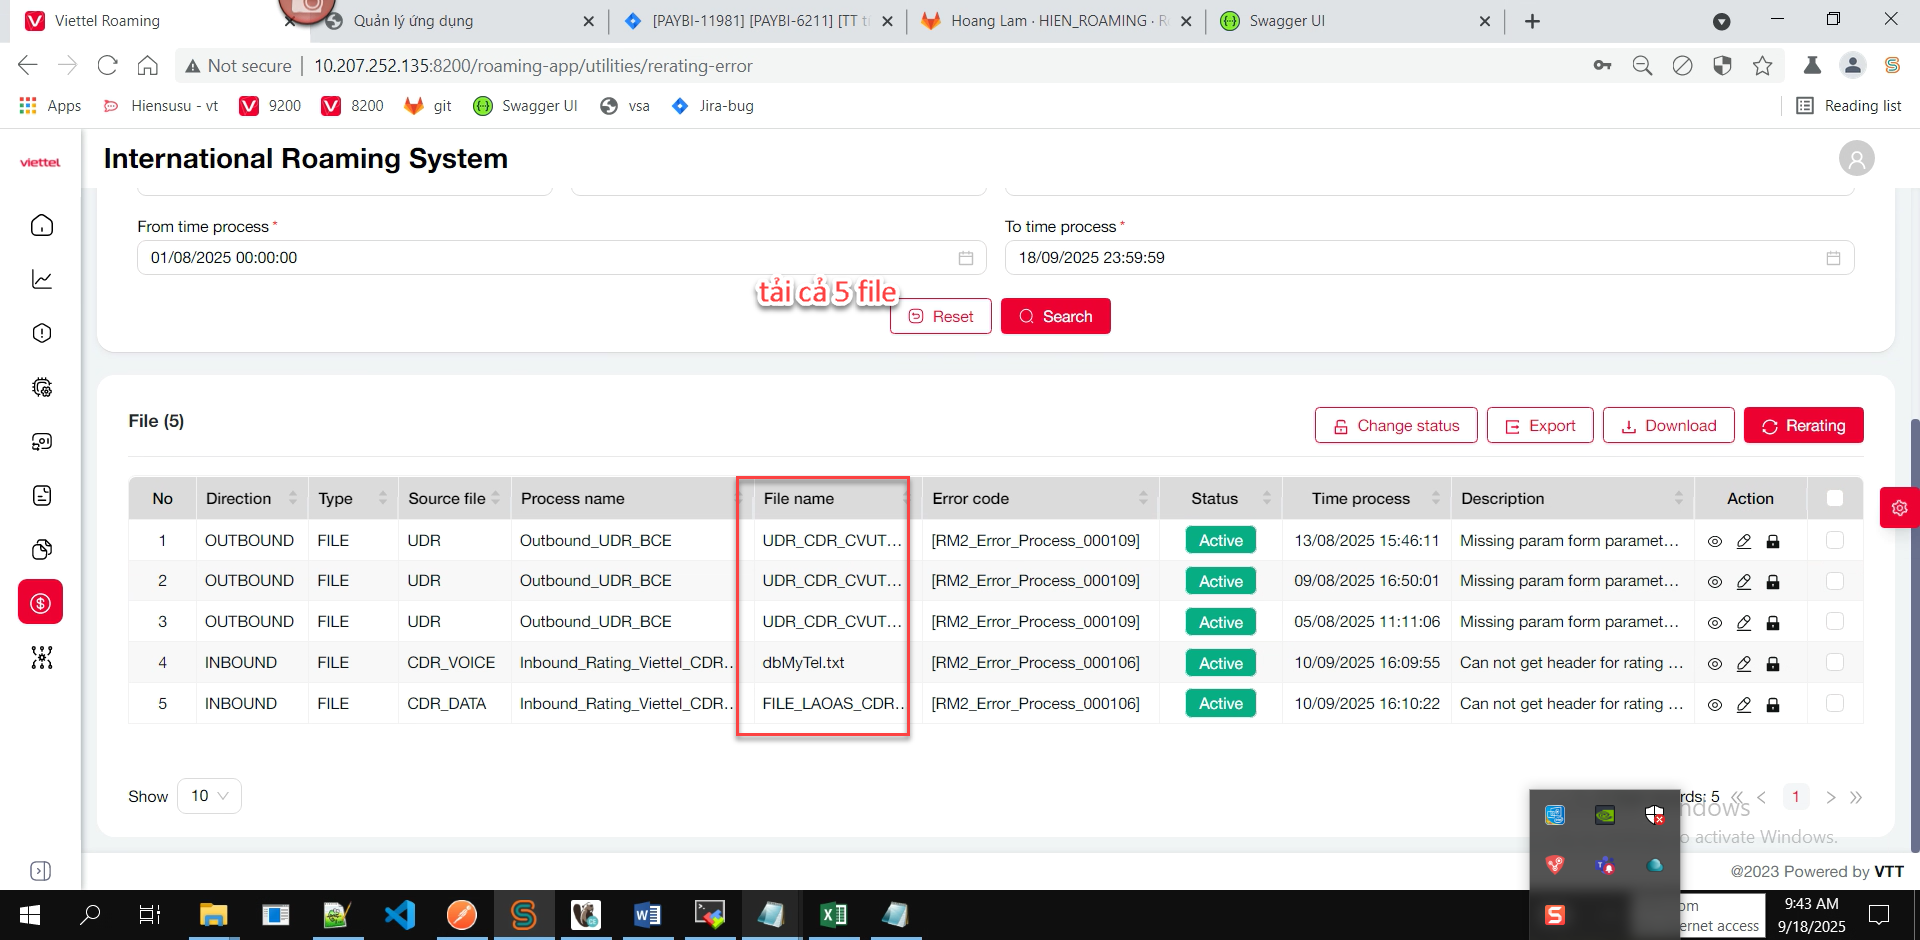This screenshot has height=940, width=1920.
Task: Click the home icon in left sidebar
Action: point(42,226)
